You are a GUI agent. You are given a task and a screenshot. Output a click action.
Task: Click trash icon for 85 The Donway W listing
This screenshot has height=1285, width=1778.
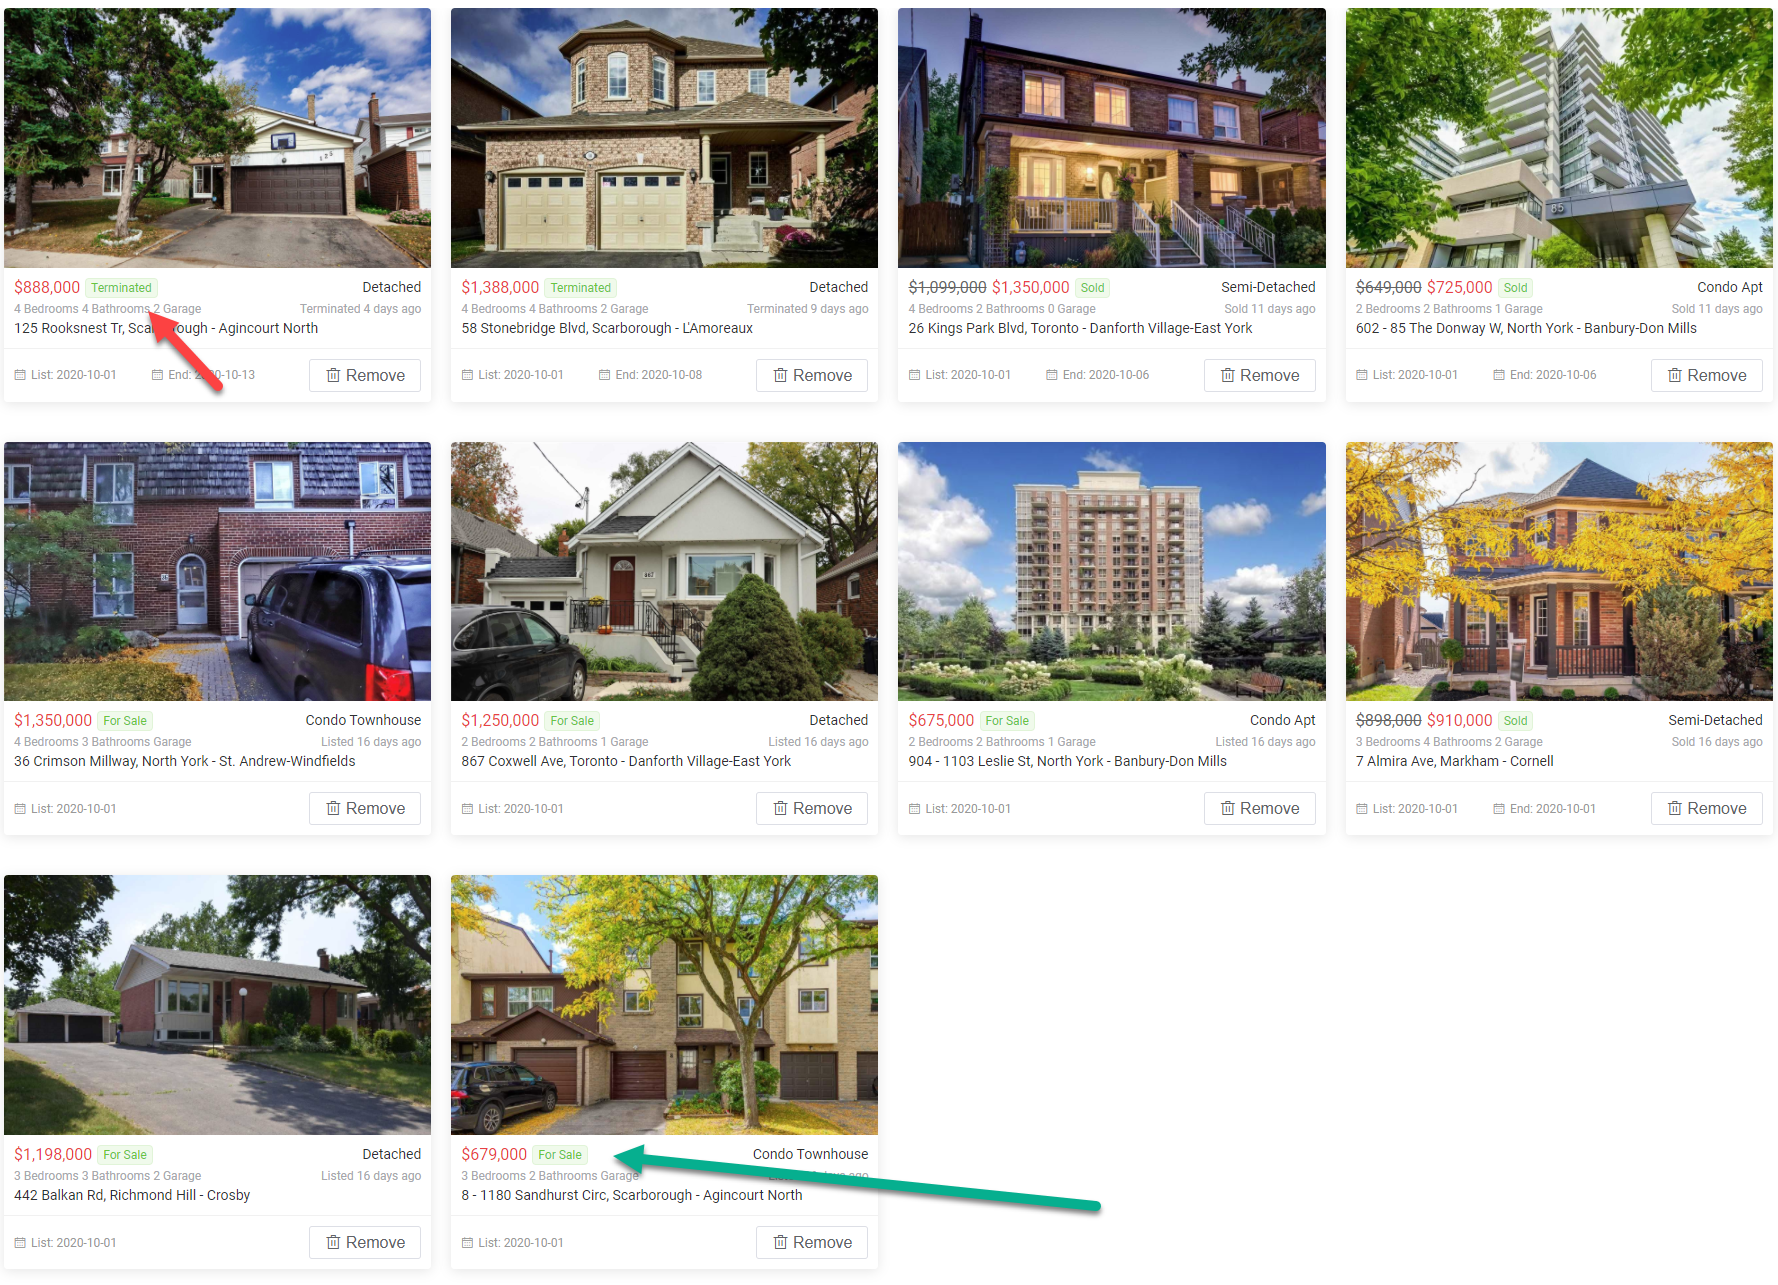pos(1674,375)
